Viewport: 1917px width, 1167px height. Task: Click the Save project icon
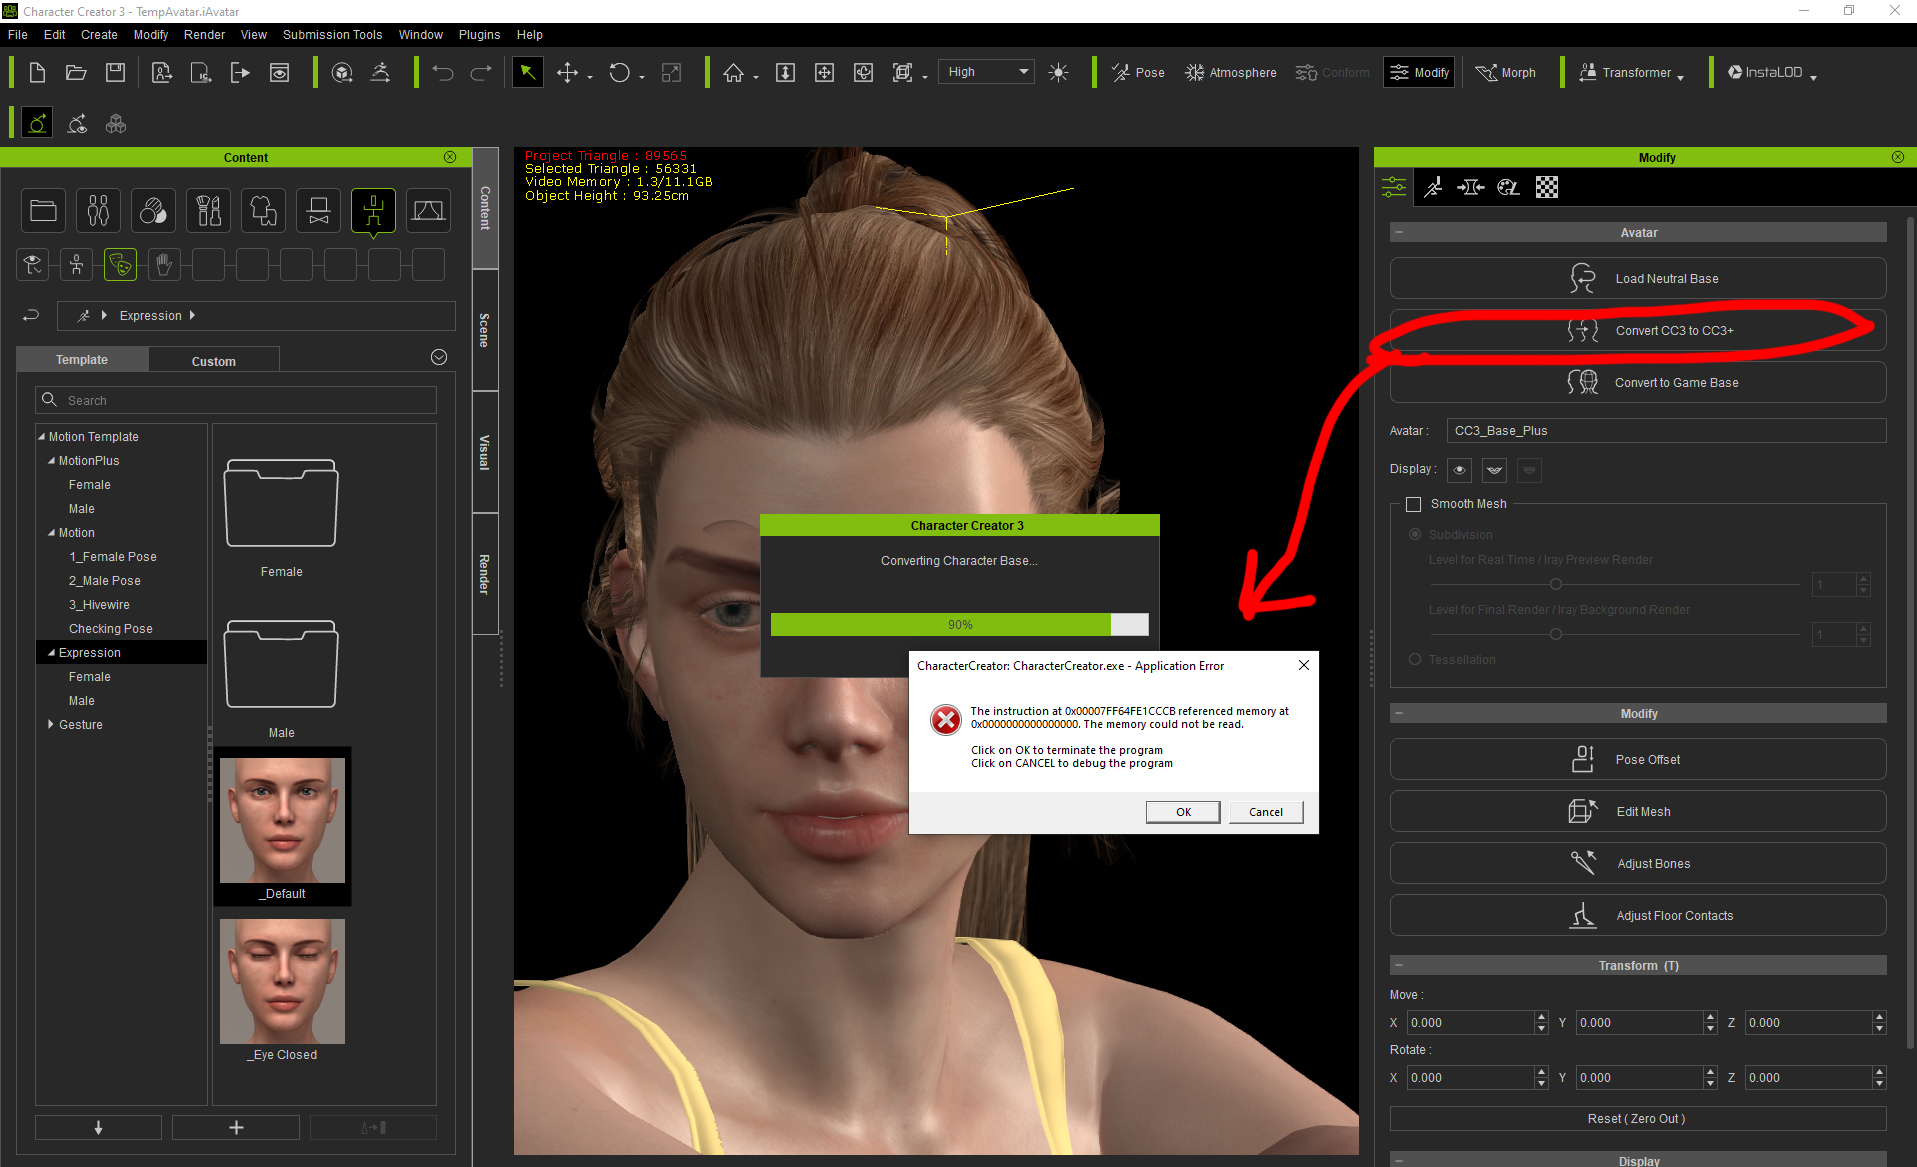pyautogui.click(x=115, y=73)
